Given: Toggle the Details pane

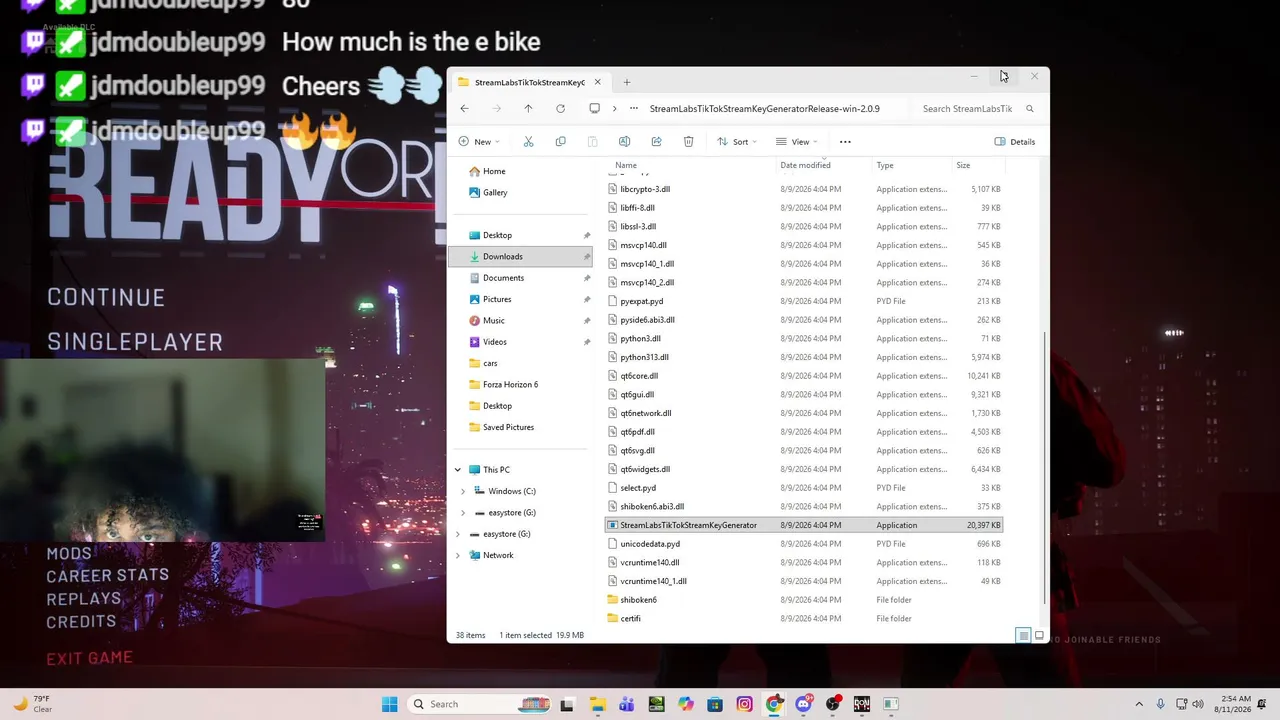Looking at the screenshot, I should [1015, 142].
